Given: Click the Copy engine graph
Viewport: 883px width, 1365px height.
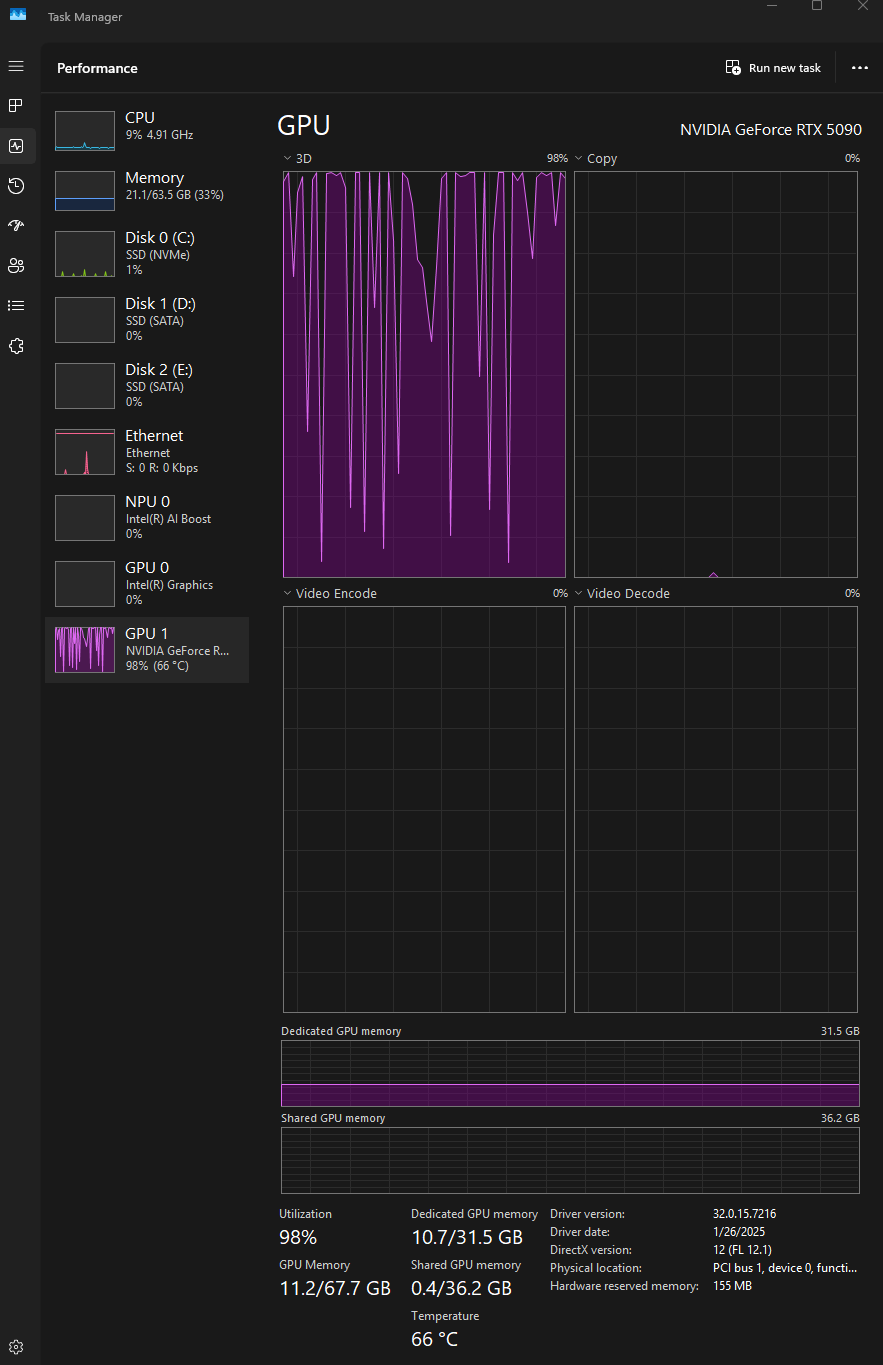Looking at the screenshot, I should click(x=716, y=374).
